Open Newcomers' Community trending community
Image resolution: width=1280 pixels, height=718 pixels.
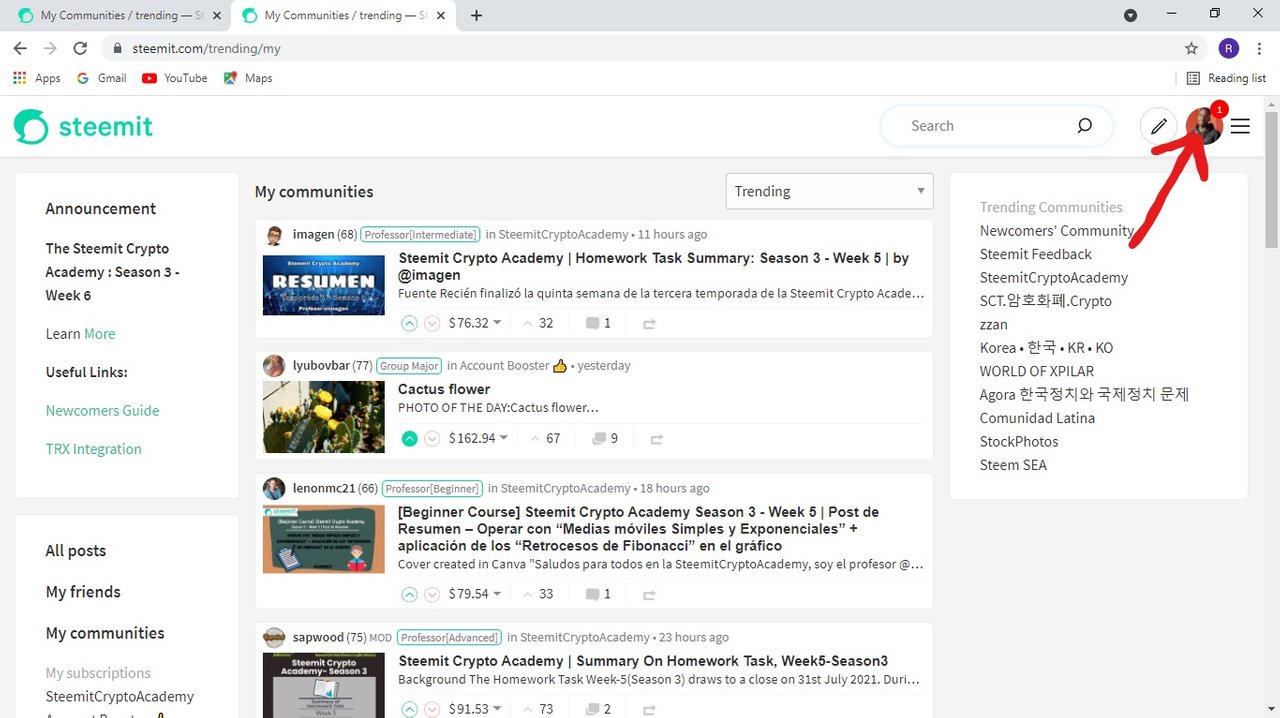(1057, 231)
